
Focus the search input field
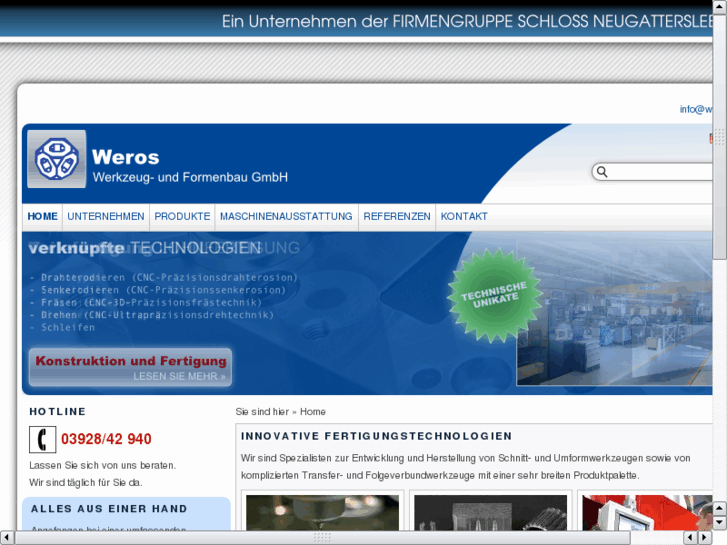[652, 172]
